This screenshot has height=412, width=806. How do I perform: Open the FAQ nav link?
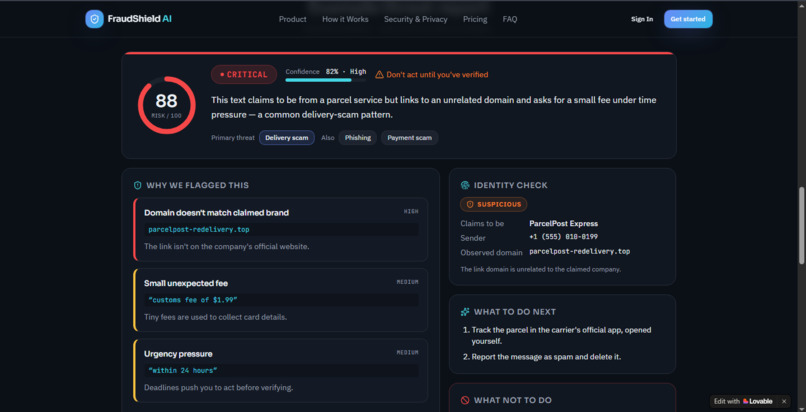tap(510, 19)
